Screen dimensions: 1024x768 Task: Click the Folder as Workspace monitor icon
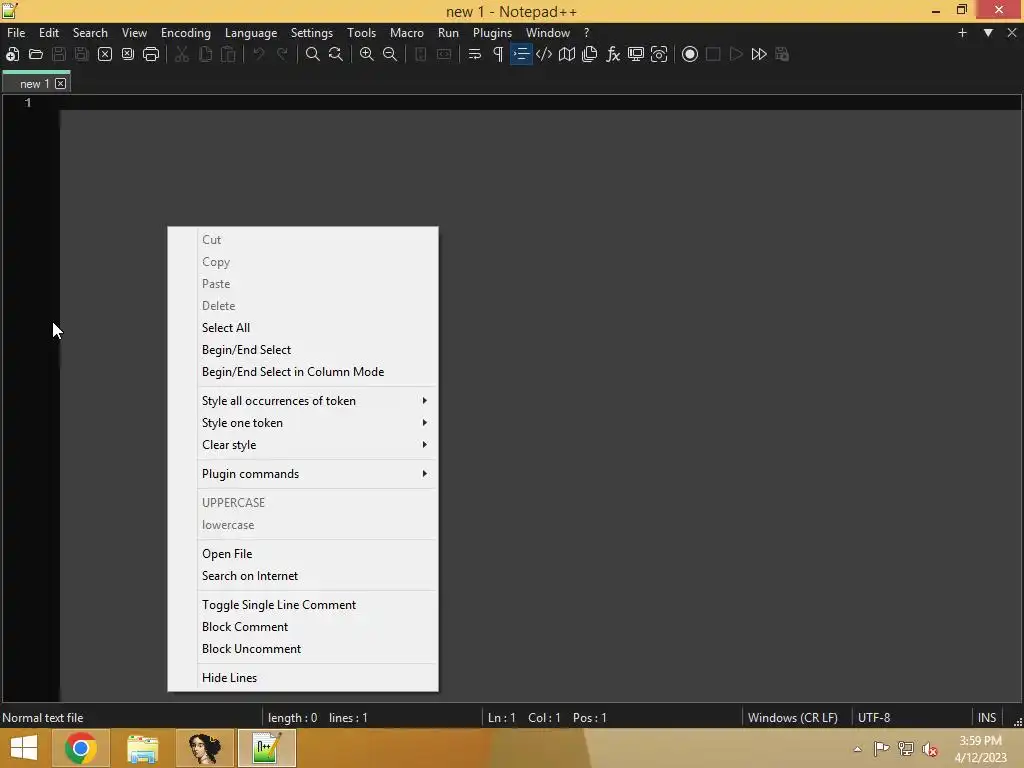[x=636, y=54]
